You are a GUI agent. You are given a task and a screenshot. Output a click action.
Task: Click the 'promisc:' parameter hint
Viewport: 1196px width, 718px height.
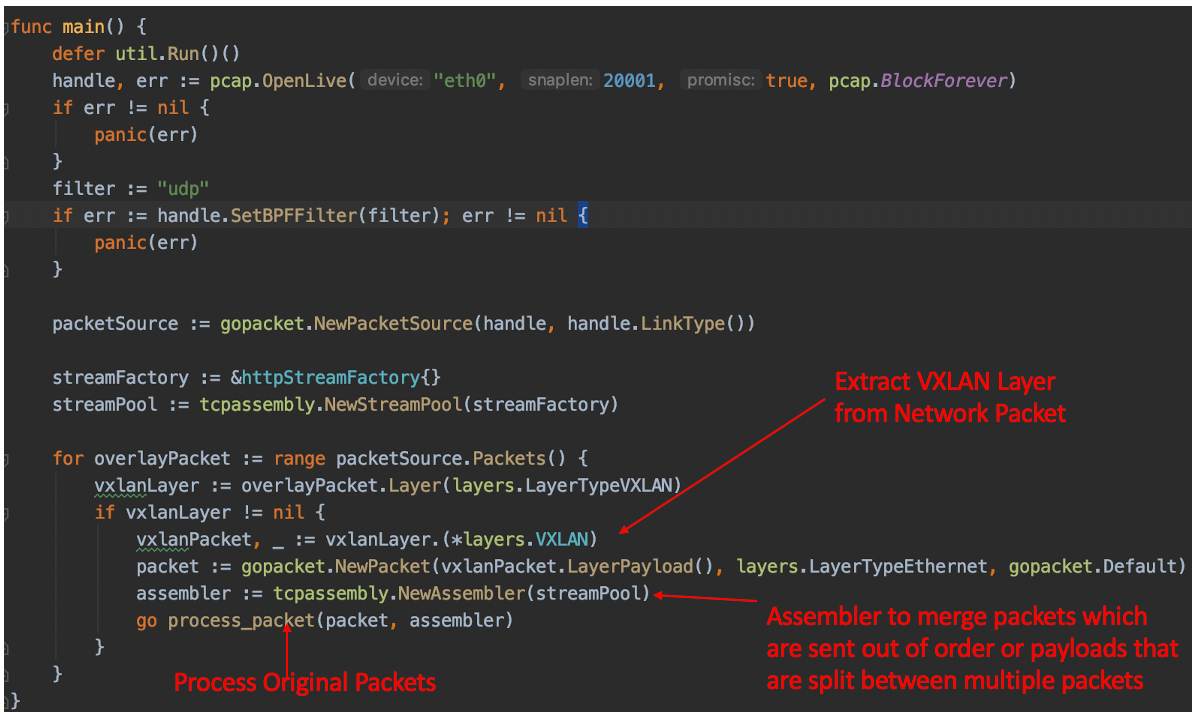point(721,80)
